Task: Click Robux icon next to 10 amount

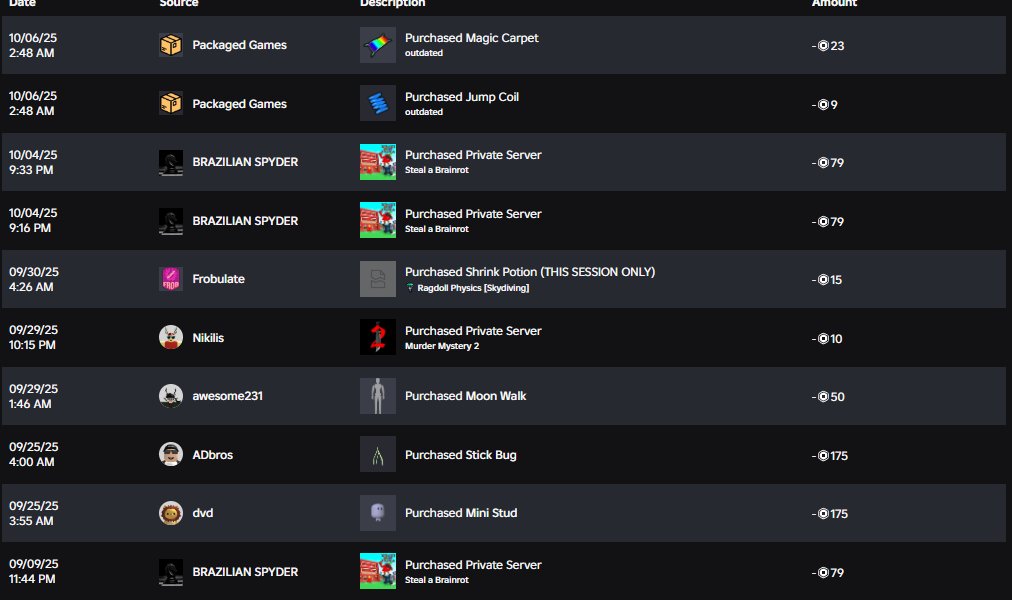Action: coord(823,339)
